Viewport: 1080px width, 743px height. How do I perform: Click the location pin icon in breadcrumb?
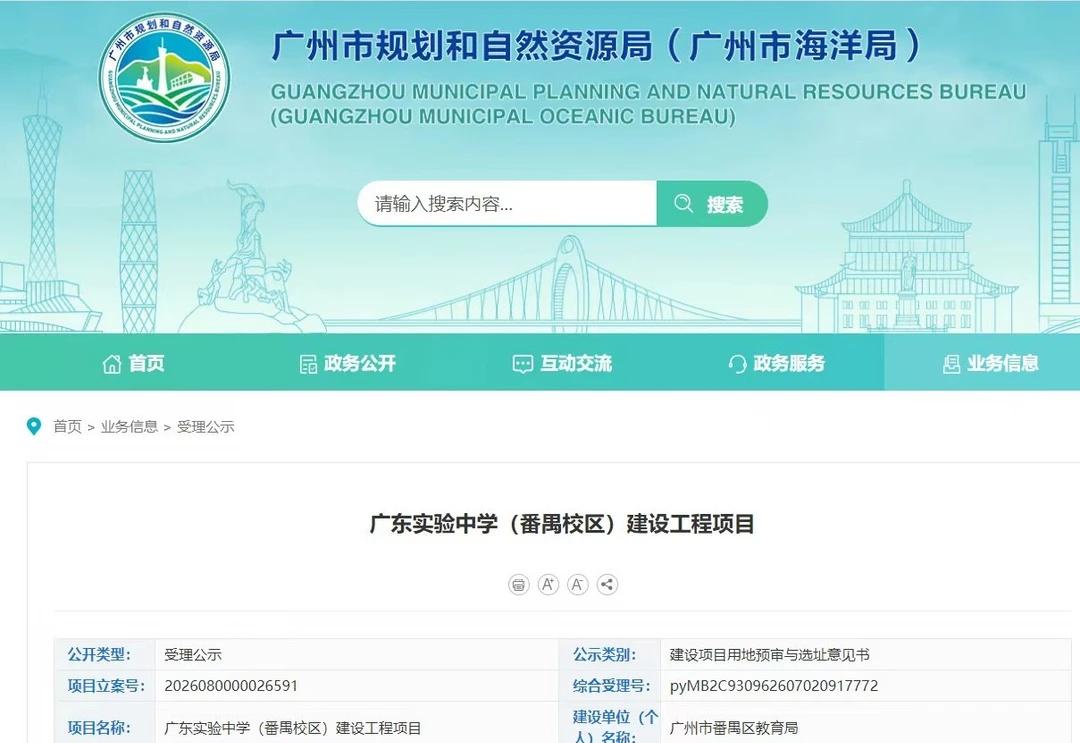tap(33, 426)
